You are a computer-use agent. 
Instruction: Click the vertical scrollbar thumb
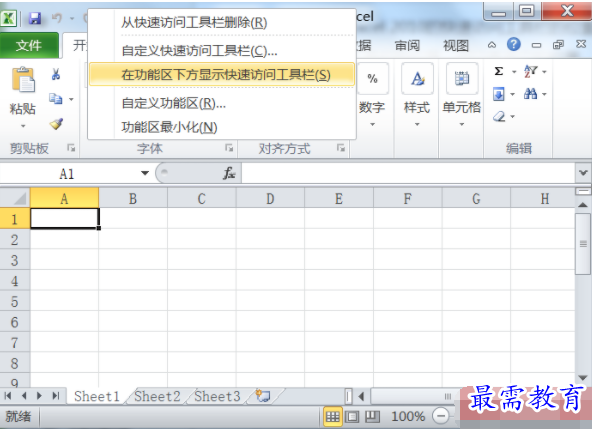(583, 244)
